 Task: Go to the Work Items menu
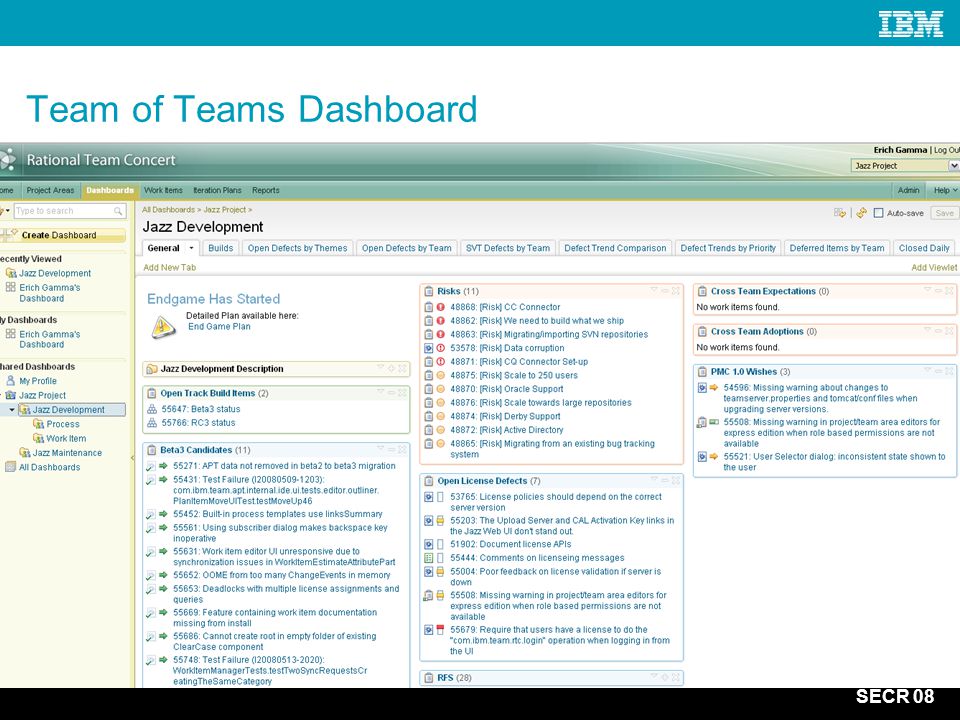pyautogui.click(x=163, y=190)
